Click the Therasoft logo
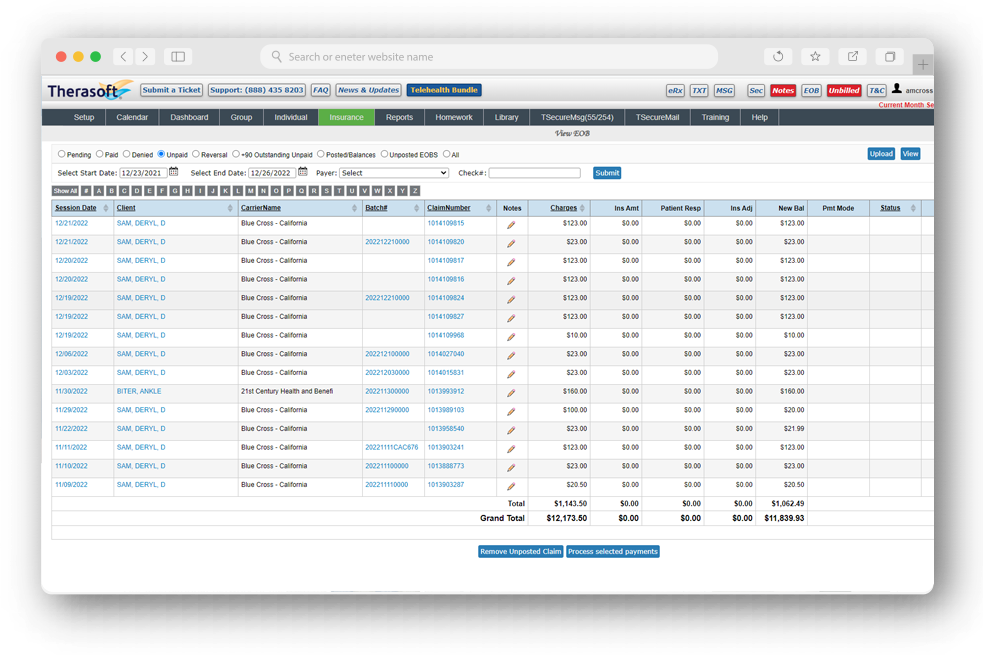 pos(90,90)
